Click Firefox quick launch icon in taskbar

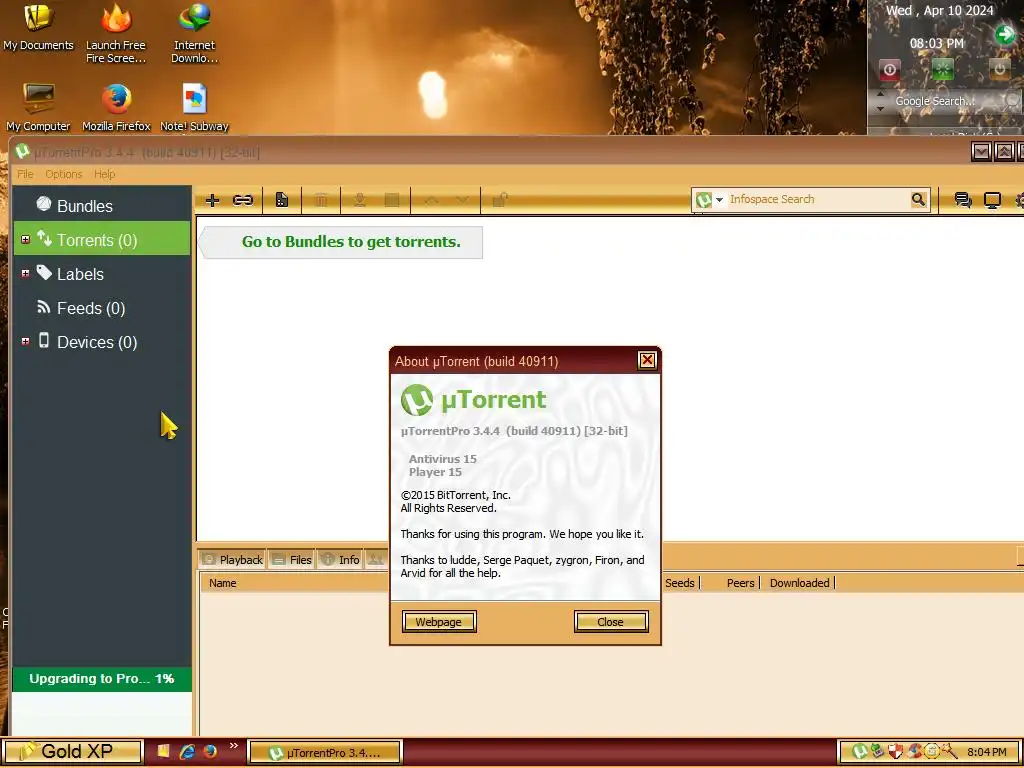tap(210, 752)
